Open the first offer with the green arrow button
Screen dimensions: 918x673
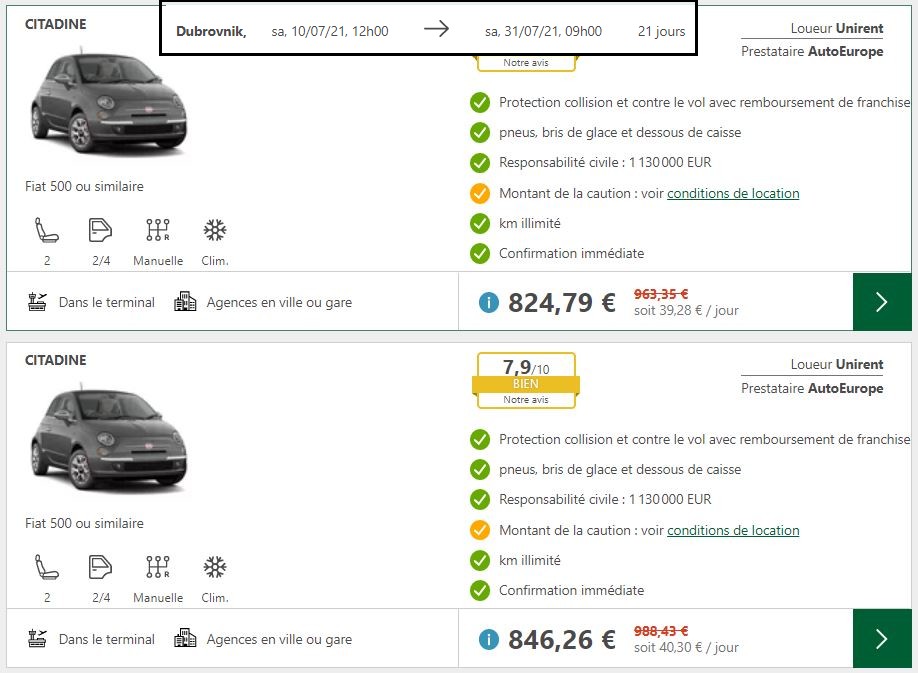pos(881,302)
